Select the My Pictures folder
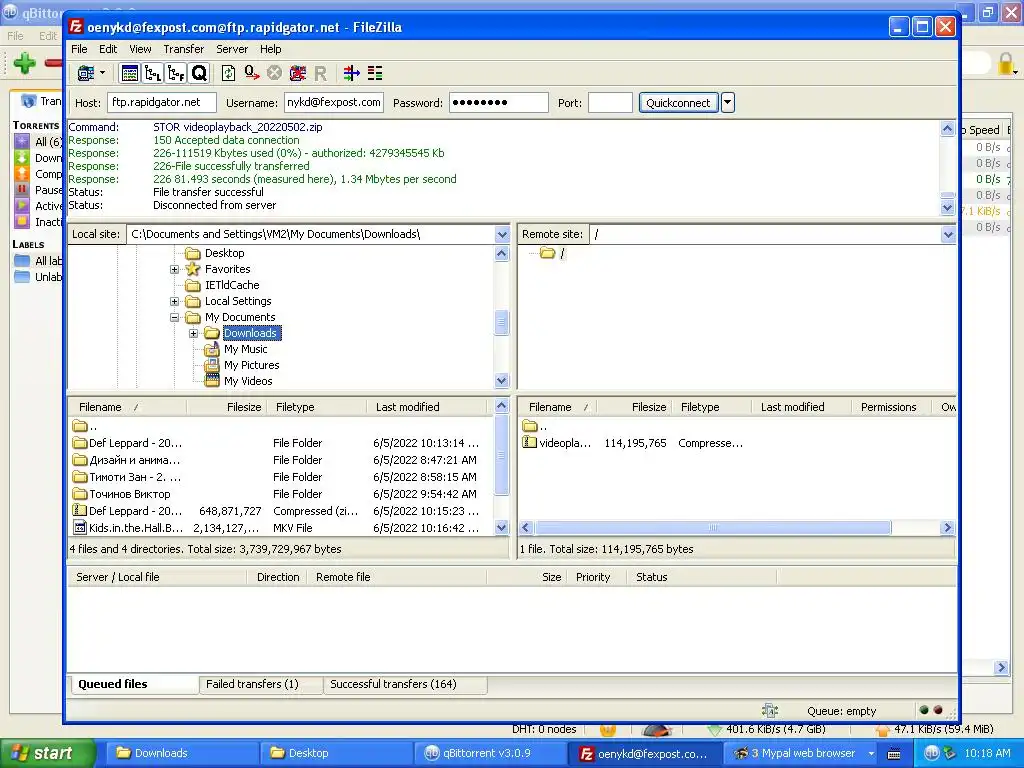The height and width of the screenshot is (768, 1024). pyautogui.click(x=251, y=365)
